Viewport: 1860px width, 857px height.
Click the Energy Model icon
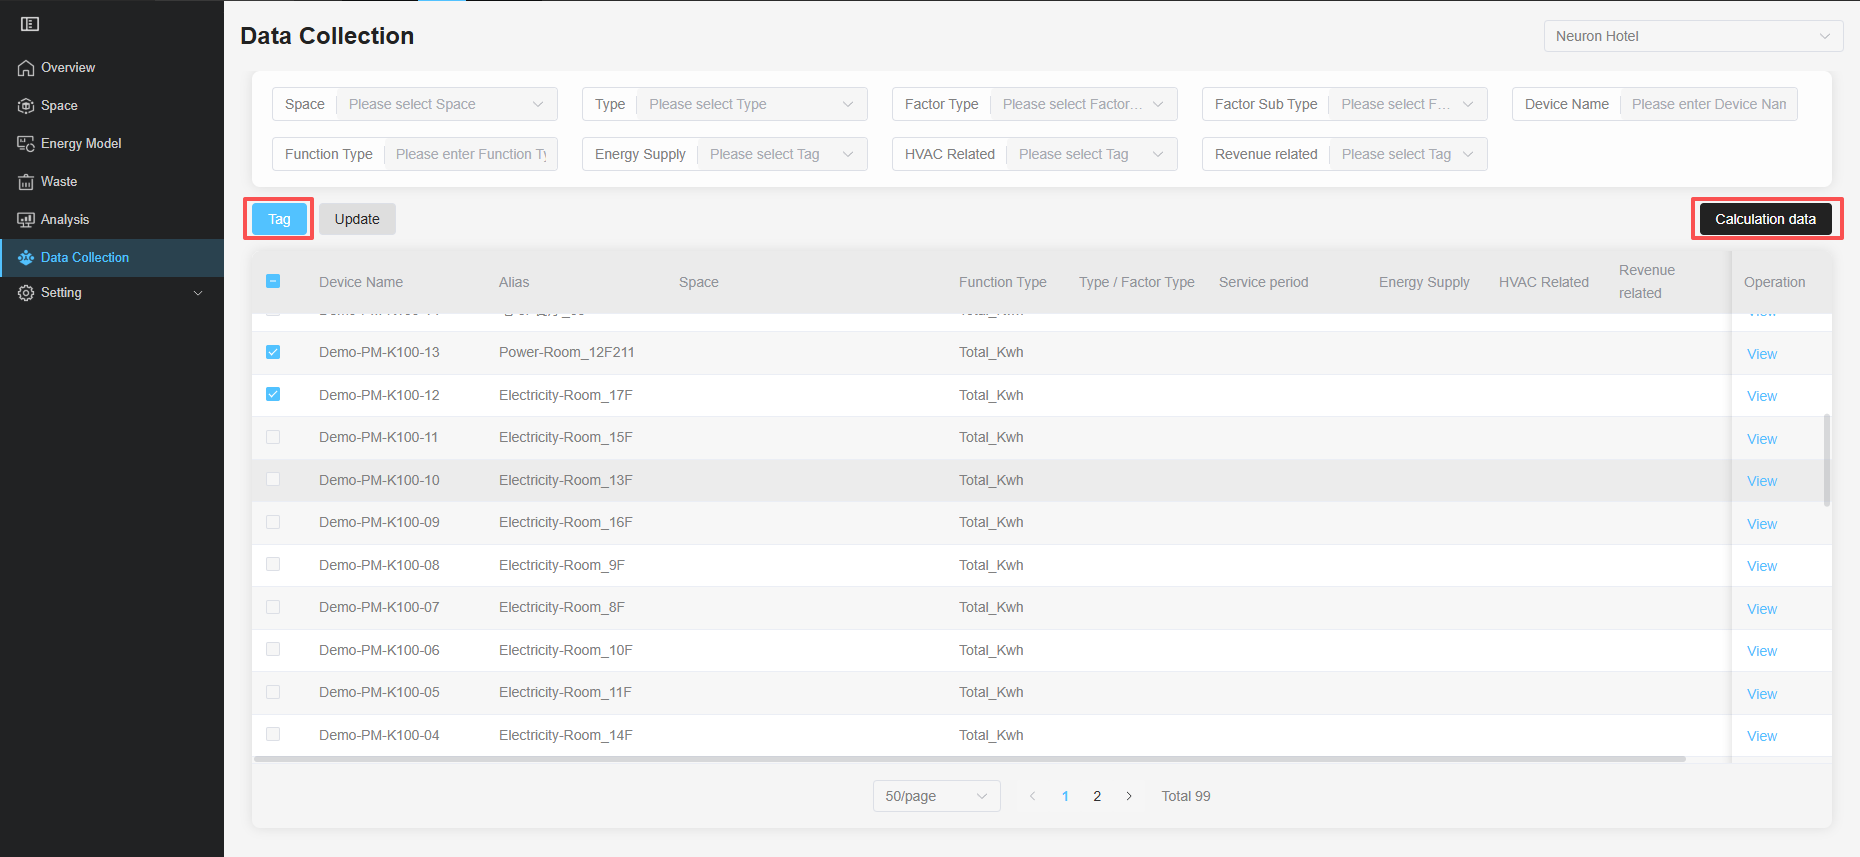pyautogui.click(x=26, y=144)
